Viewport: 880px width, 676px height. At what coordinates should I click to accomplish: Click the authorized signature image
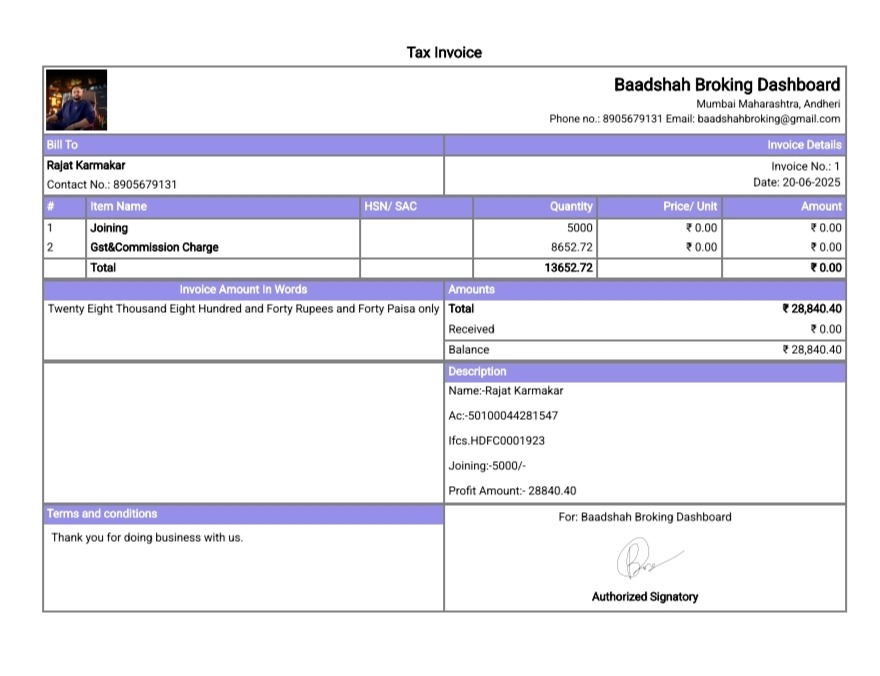point(645,560)
